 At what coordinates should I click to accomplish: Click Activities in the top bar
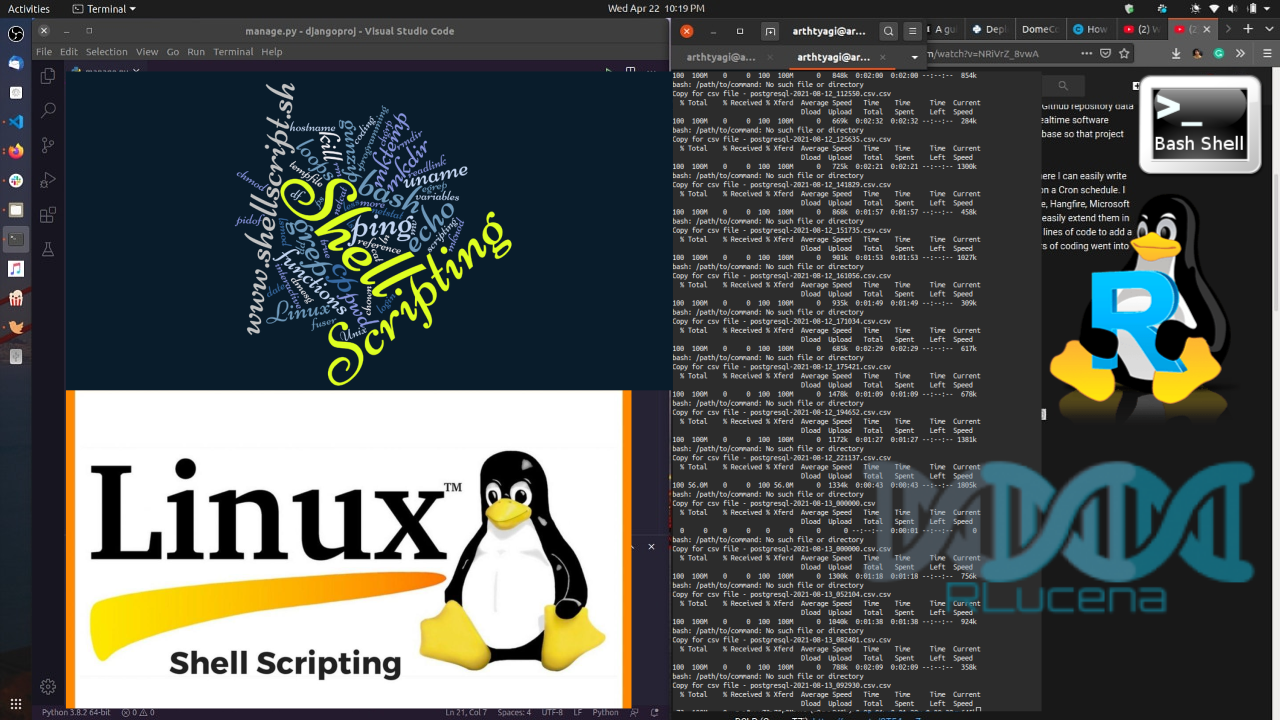click(29, 9)
